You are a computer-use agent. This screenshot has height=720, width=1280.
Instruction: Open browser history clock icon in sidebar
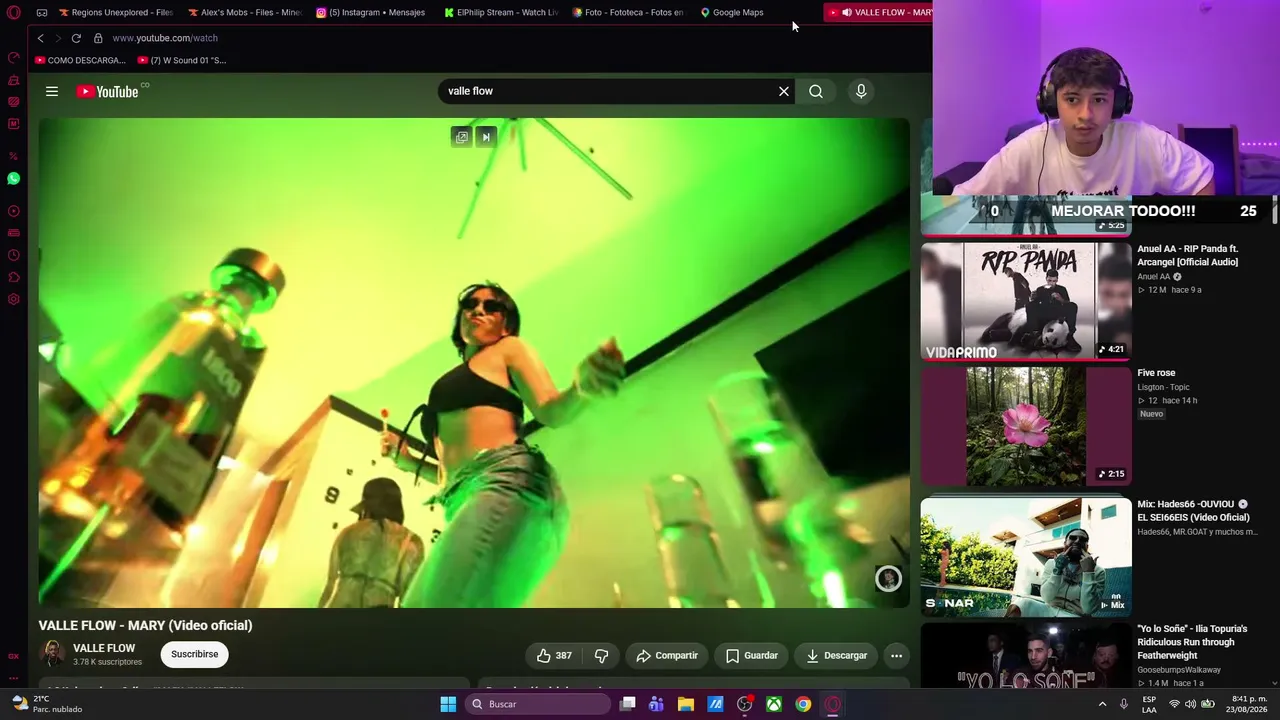(13, 255)
